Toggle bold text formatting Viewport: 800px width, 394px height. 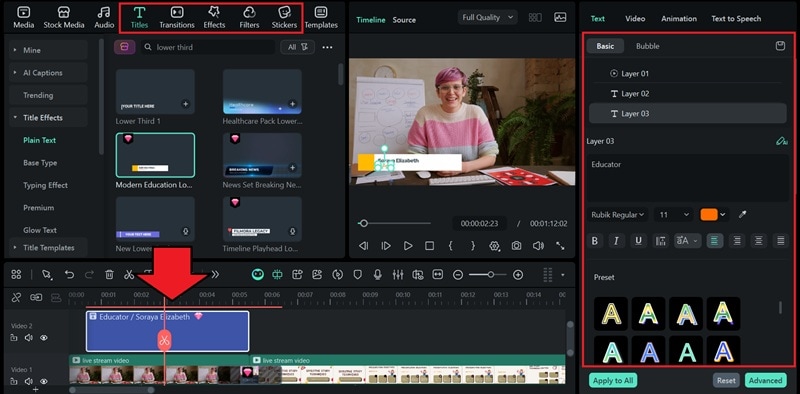(x=594, y=241)
